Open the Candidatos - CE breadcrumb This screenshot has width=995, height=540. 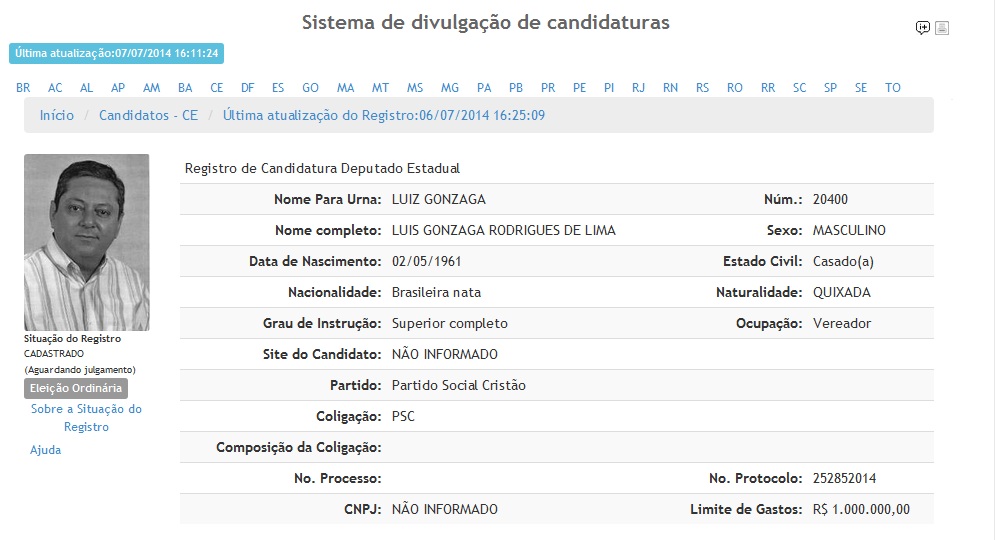pyautogui.click(x=148, y=116)
